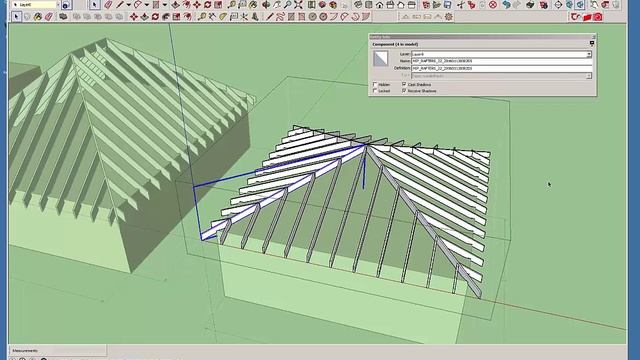Click the red circled X Erase icon
The width and height of the screenshot is (640, 360).
tap(493, 5)
